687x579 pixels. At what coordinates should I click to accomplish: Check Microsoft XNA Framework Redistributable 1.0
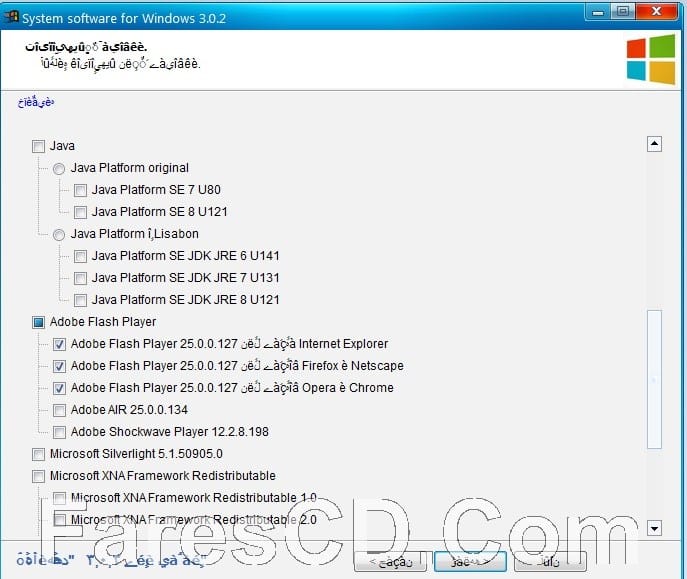pos(59,498)
